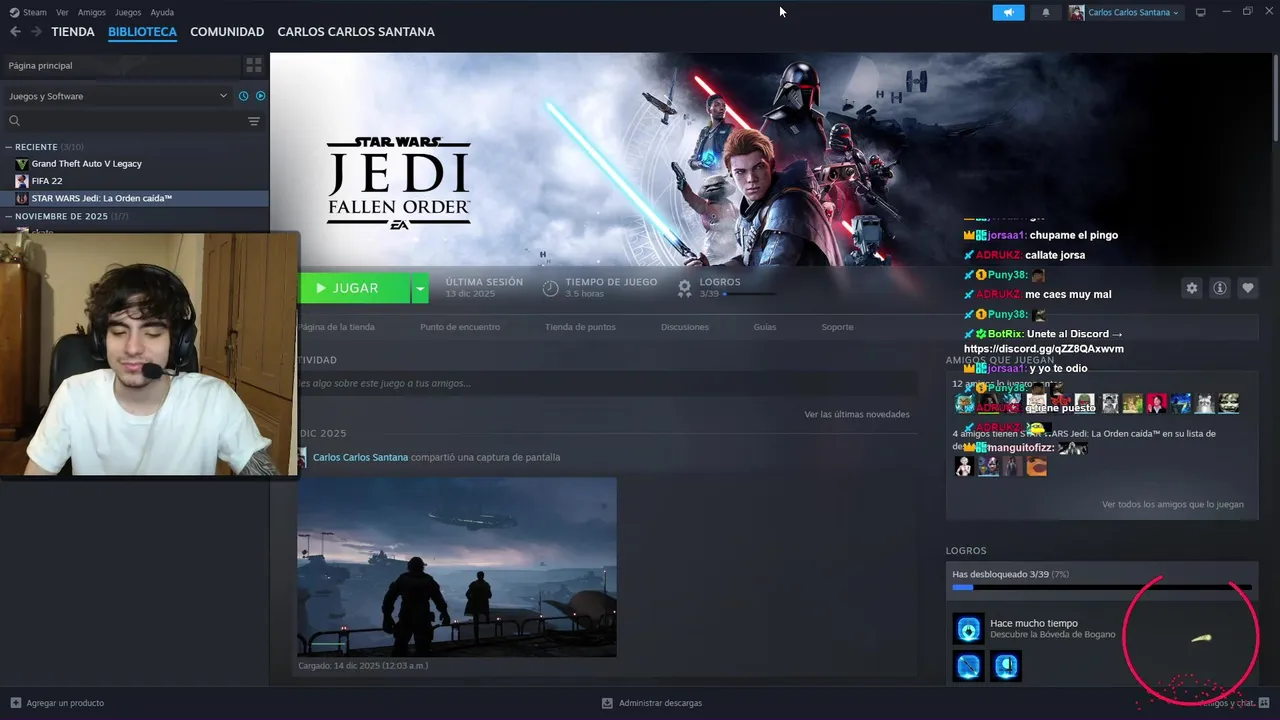This screenshot has width=1280, height=720.
Task: Click Agregar un producto
Action: 65,703
